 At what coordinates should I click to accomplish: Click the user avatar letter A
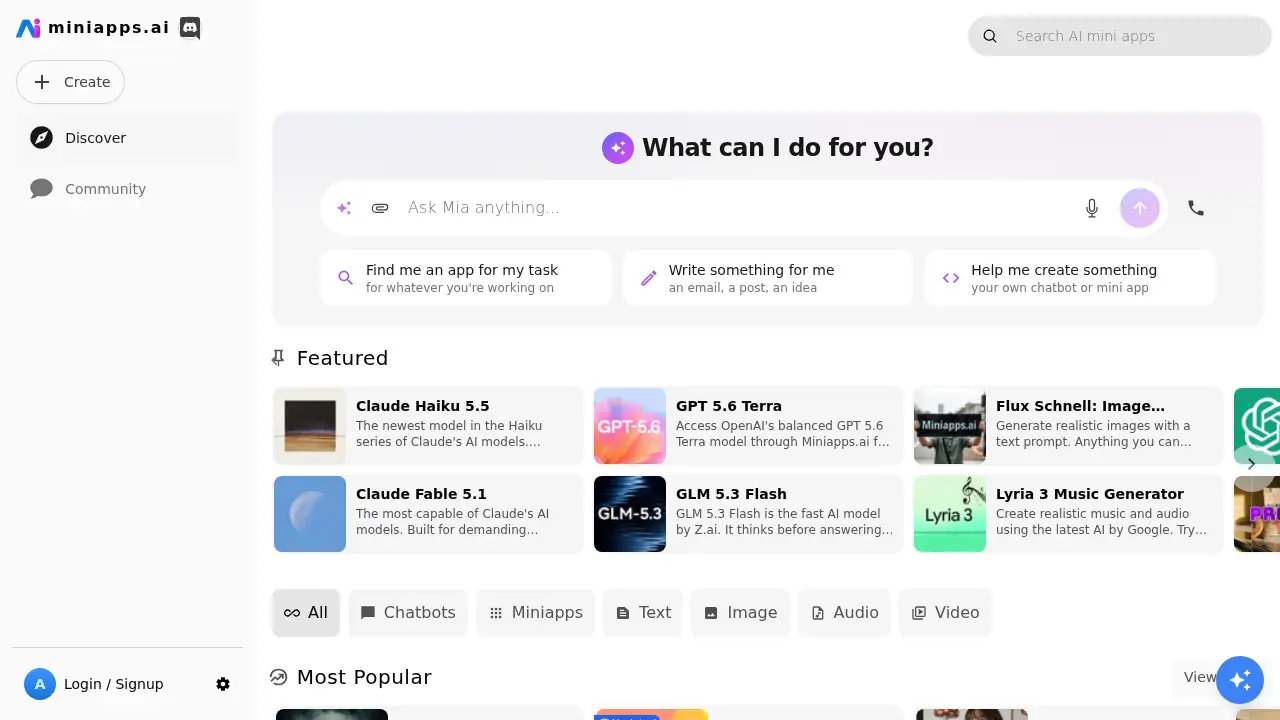click(x=40, y=684)
